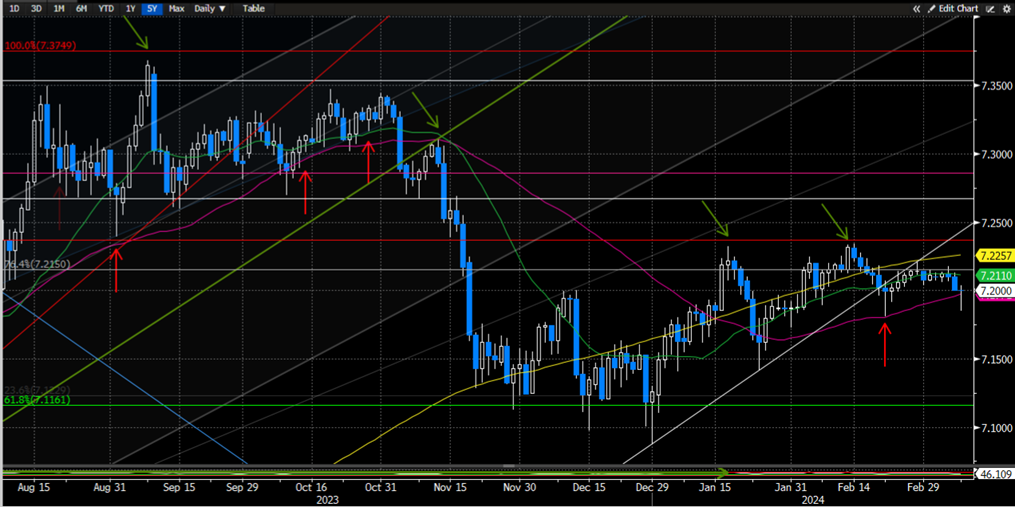Select the 3D time range
The width and height of the screenshot is (1015, 507).
(37, 8)
